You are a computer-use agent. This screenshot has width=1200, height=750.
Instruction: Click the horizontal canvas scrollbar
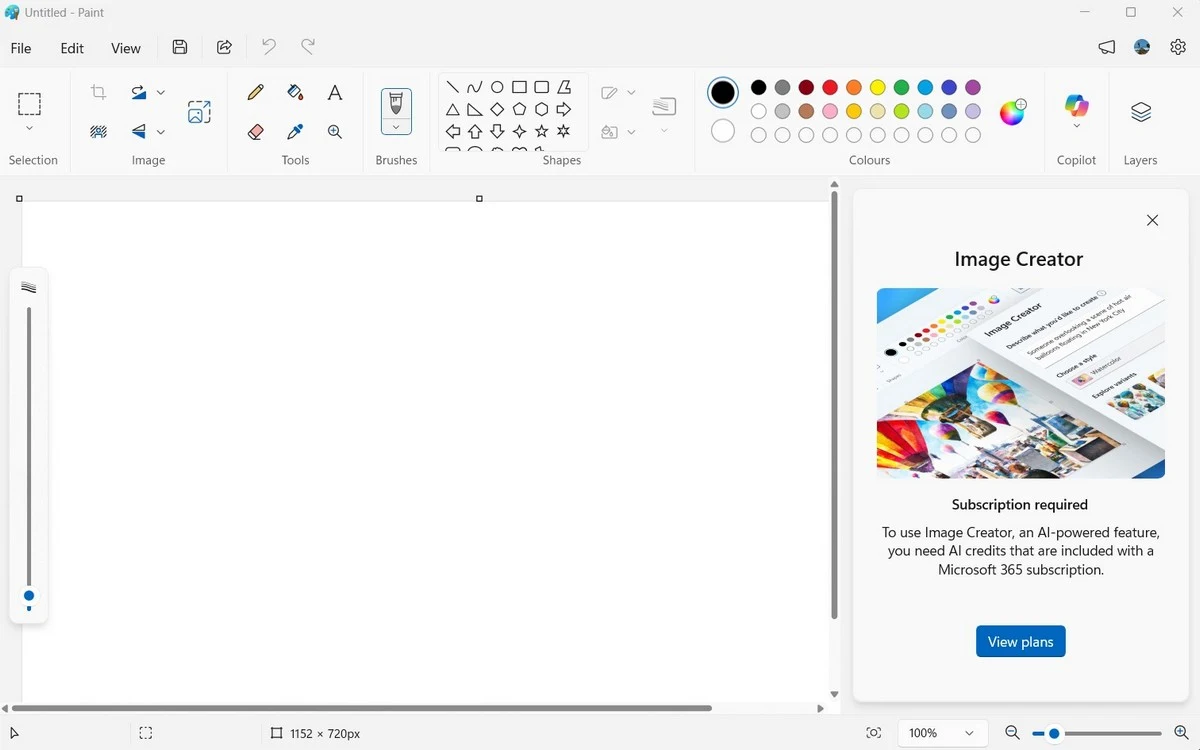tap(362, 708)
